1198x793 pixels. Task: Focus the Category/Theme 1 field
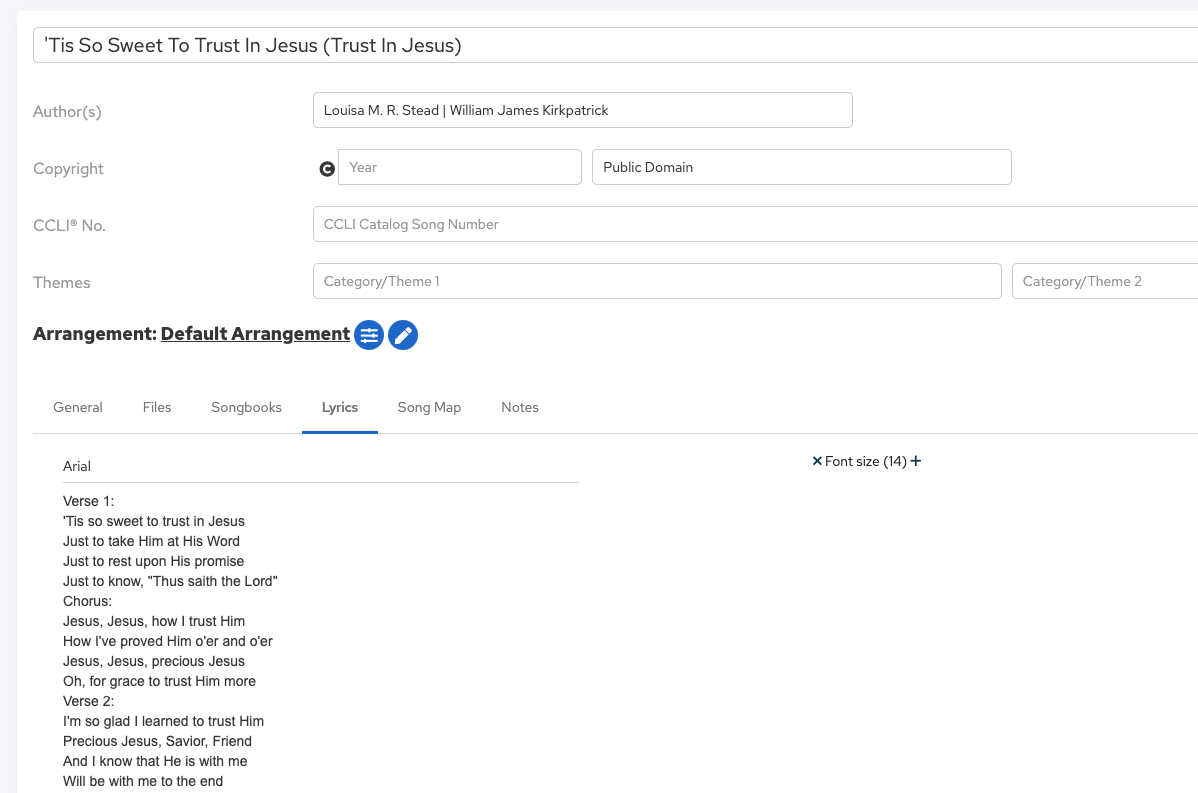coord(656,281)
